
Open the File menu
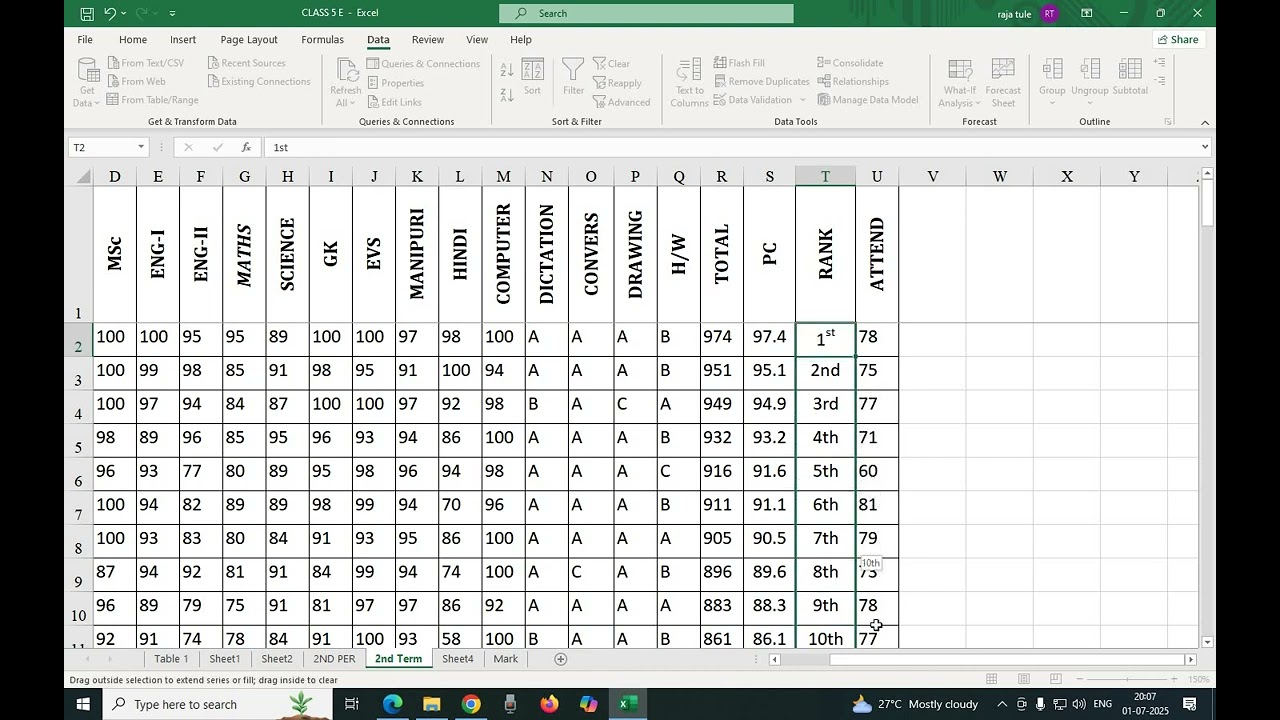tap(85, 39)
